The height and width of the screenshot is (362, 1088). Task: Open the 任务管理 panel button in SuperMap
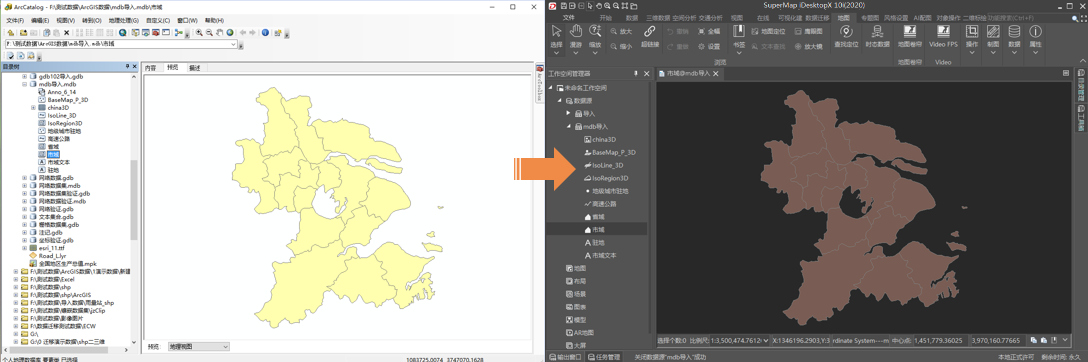604,357
